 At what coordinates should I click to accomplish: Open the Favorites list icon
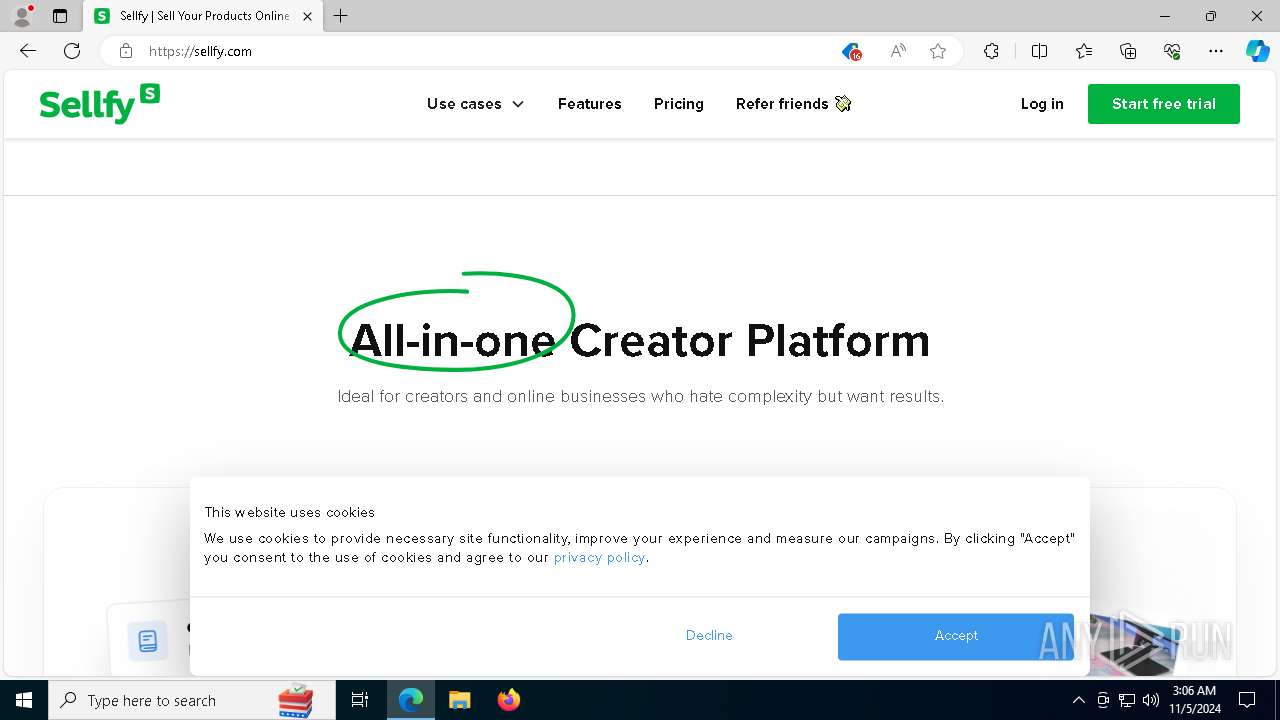click(x=1084, y=51)
